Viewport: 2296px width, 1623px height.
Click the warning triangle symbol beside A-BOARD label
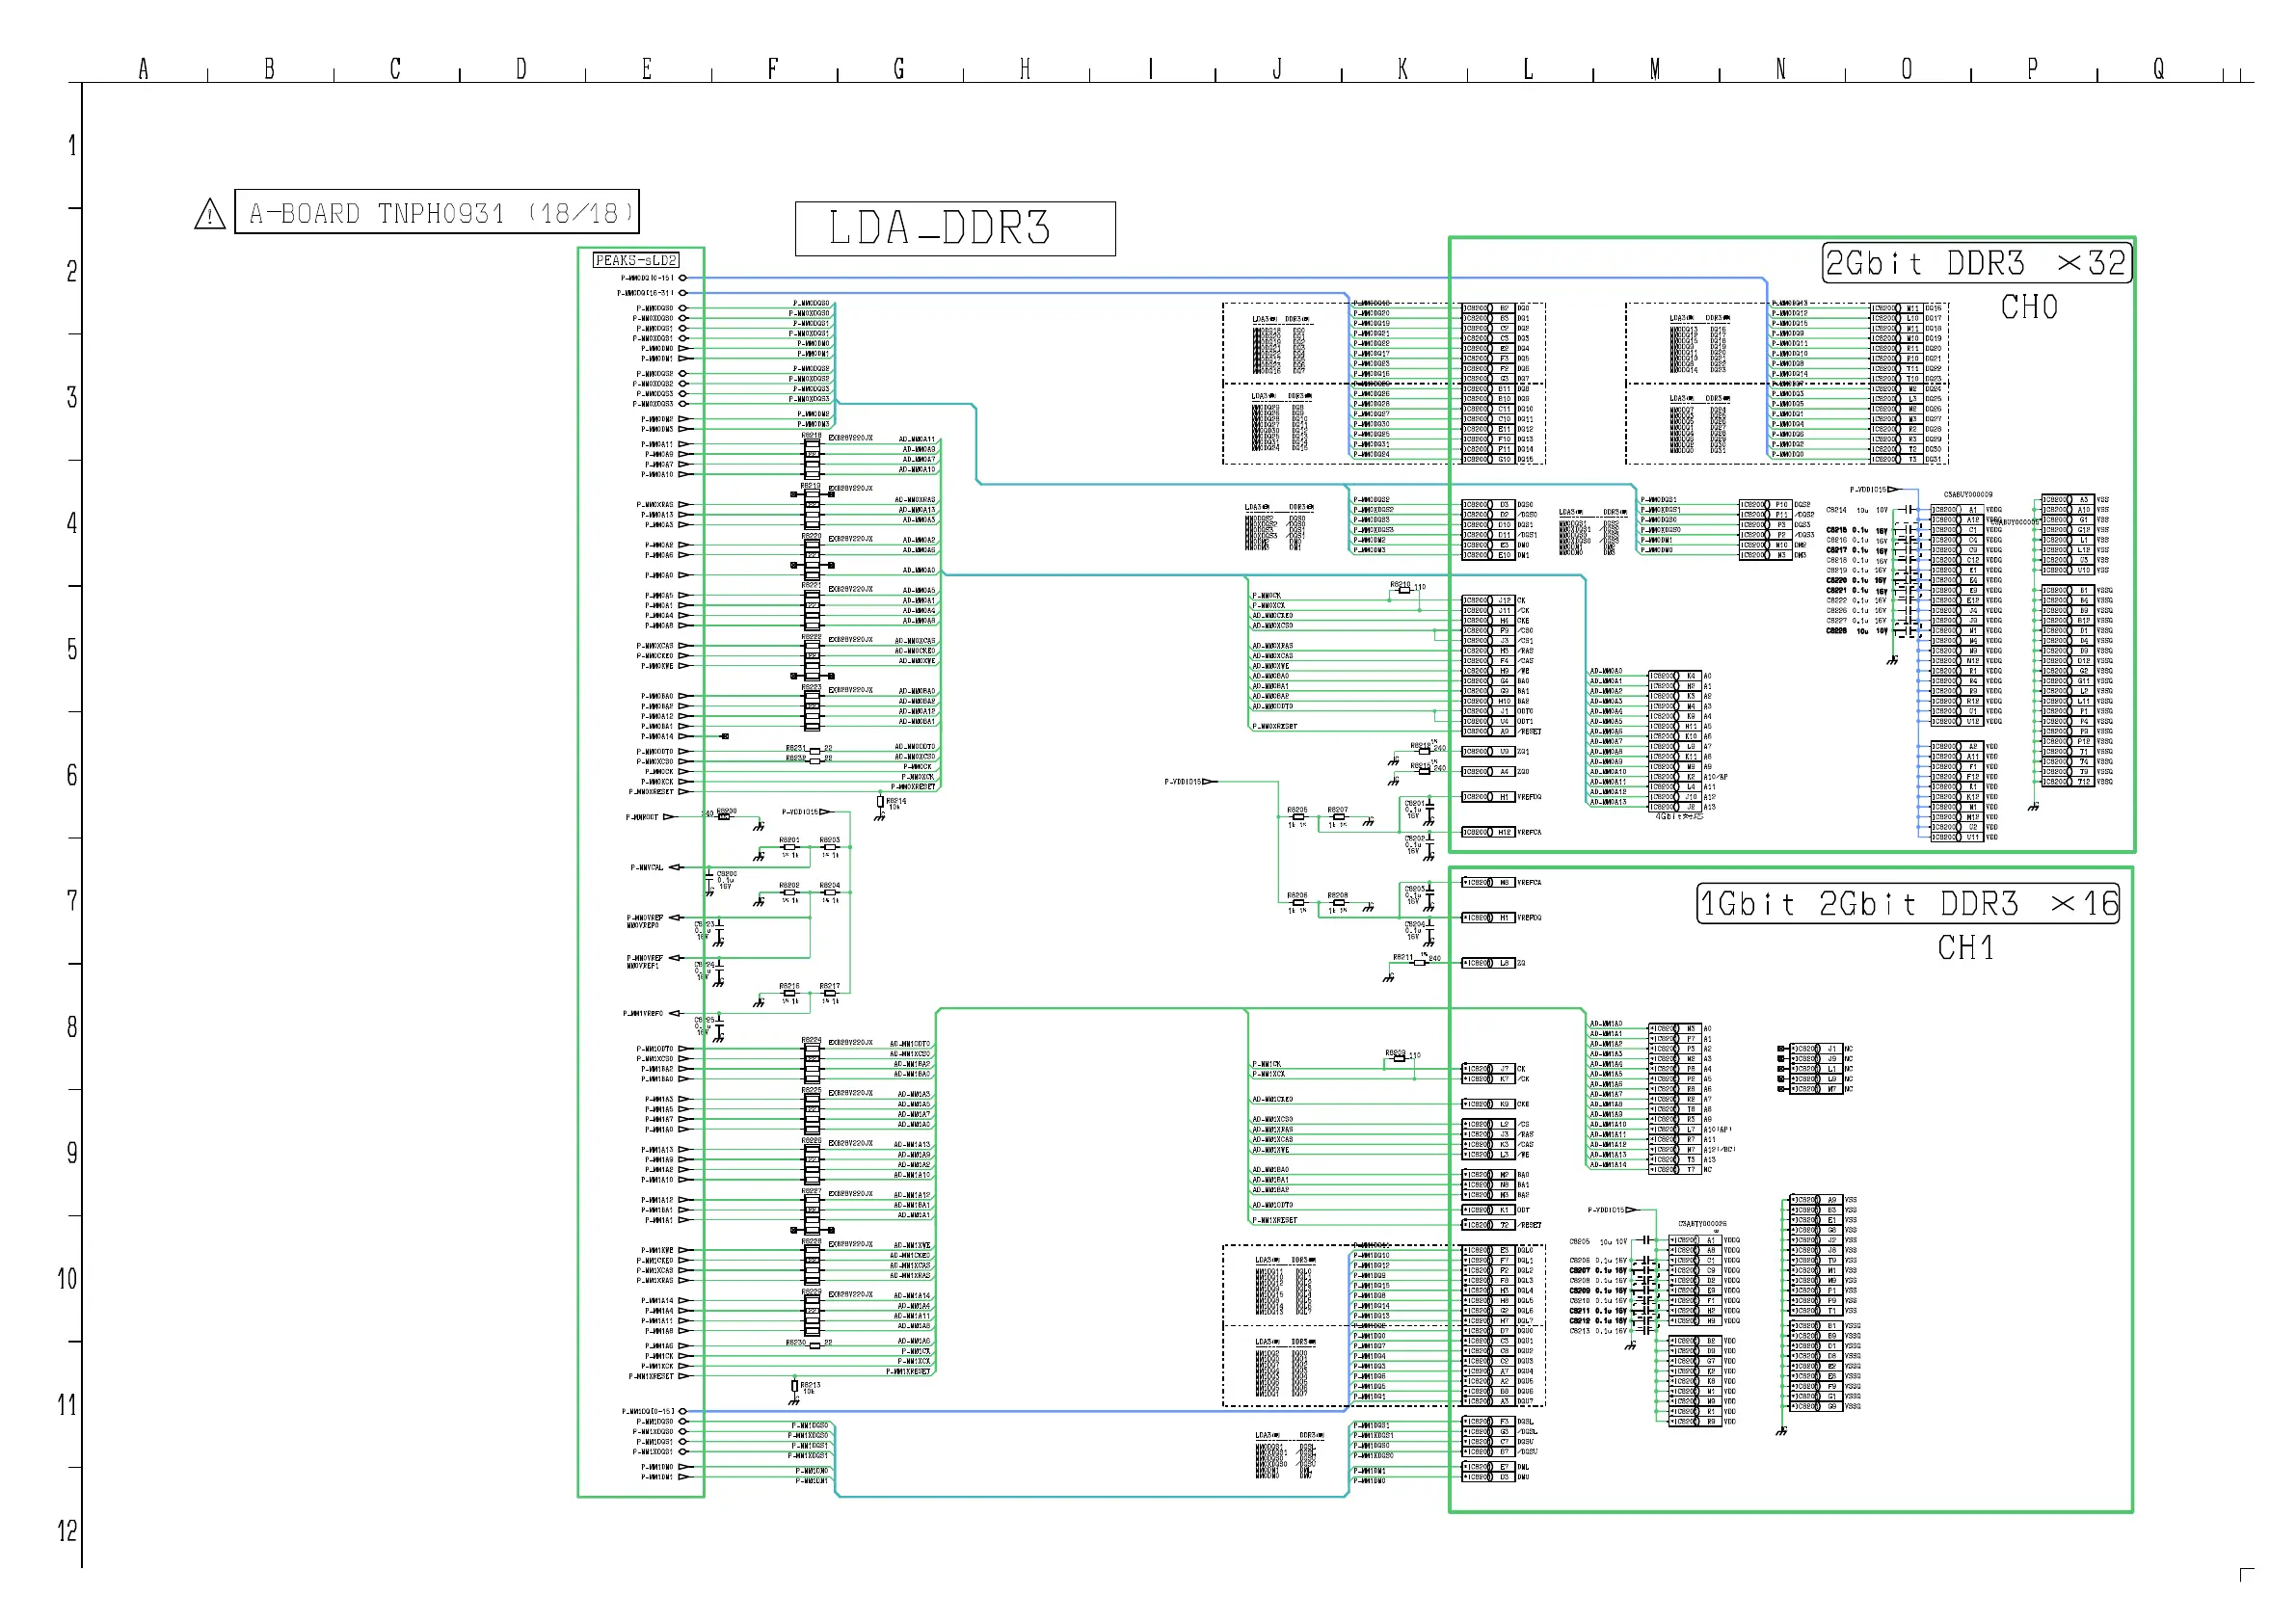[x=209, y=214]
